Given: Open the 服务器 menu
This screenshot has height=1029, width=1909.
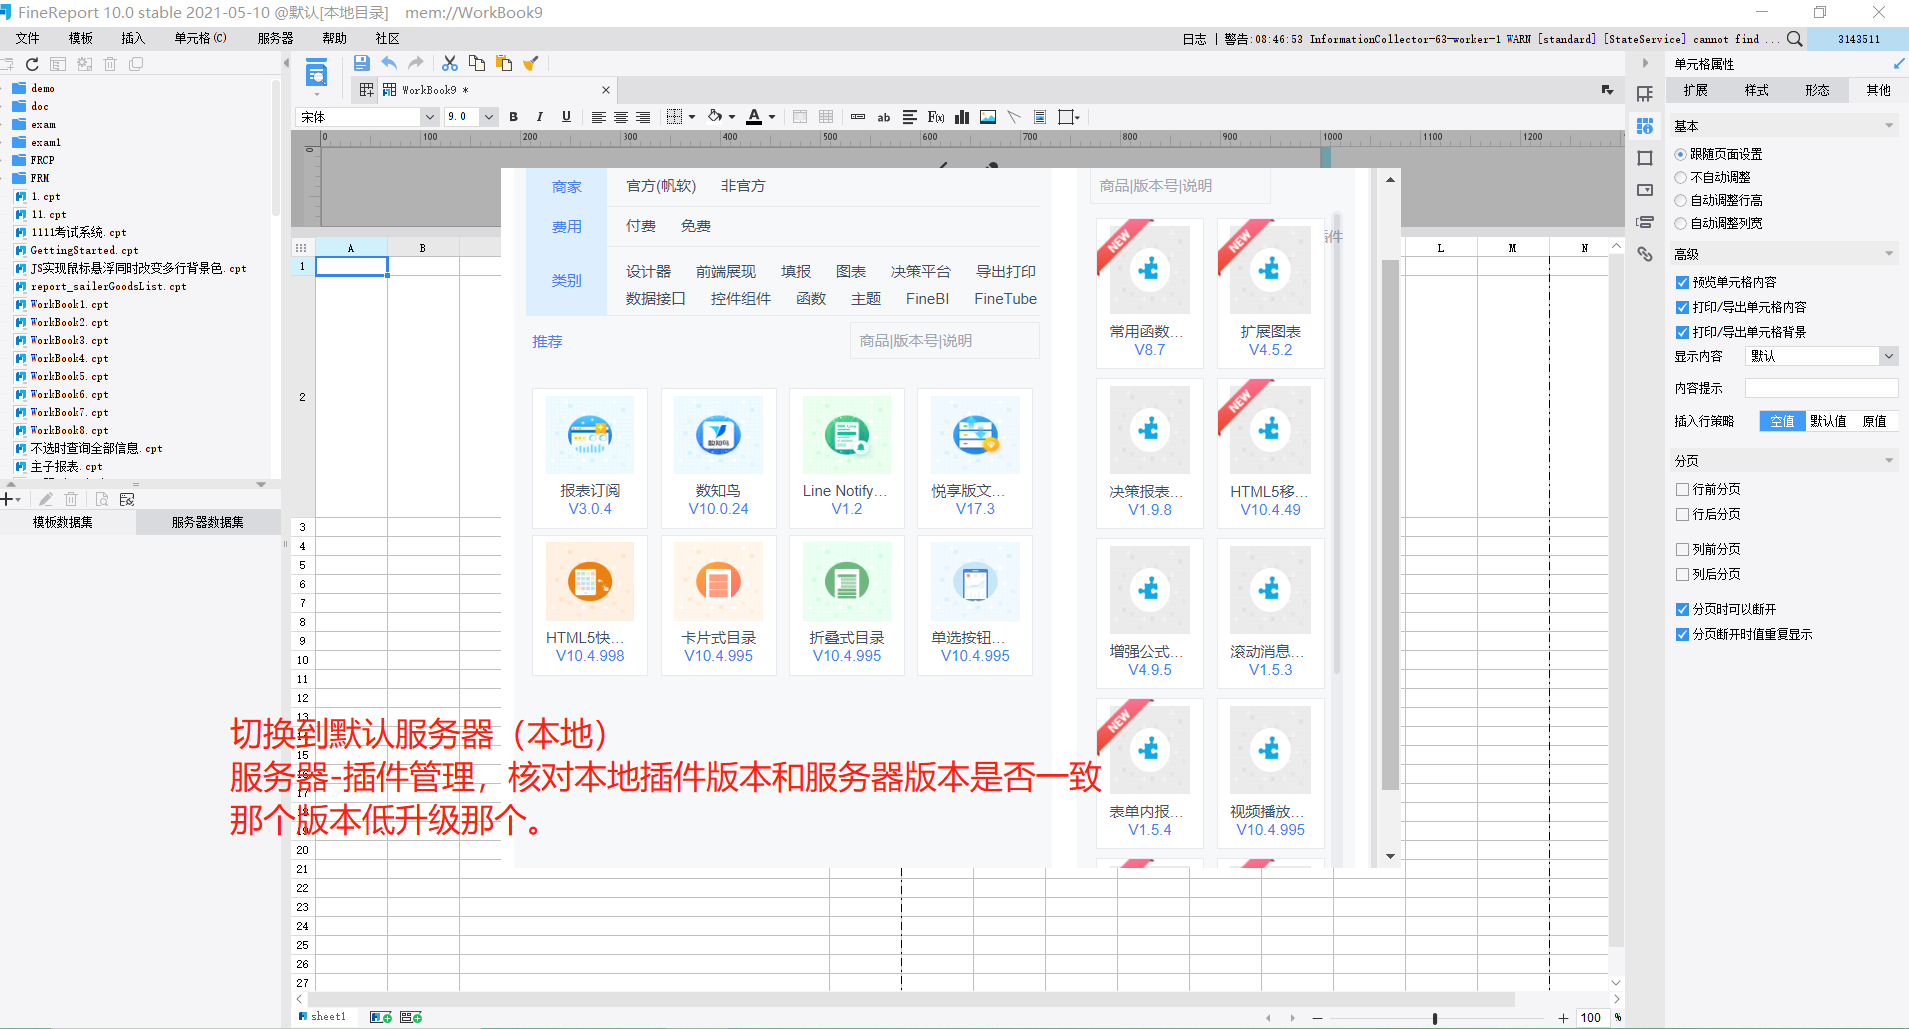Looking at the screenshot, I should 275,38.
